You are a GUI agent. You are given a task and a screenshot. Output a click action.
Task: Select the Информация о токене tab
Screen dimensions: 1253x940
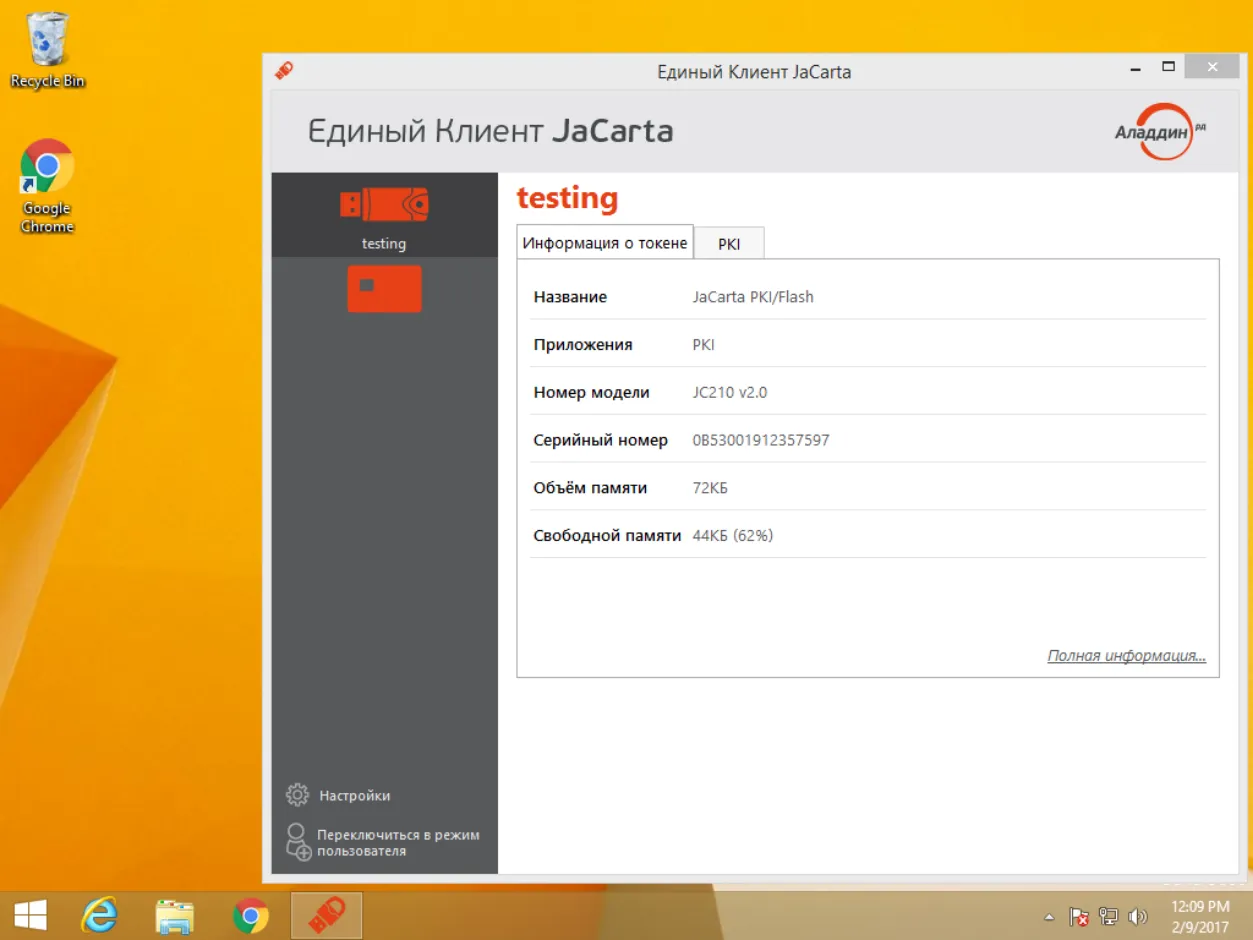(x=605, y=243)
